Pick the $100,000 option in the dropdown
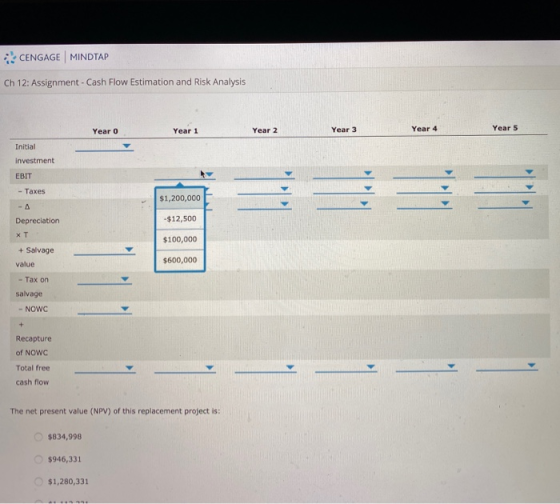The image size is (560, 504). (x=180, y=239)
